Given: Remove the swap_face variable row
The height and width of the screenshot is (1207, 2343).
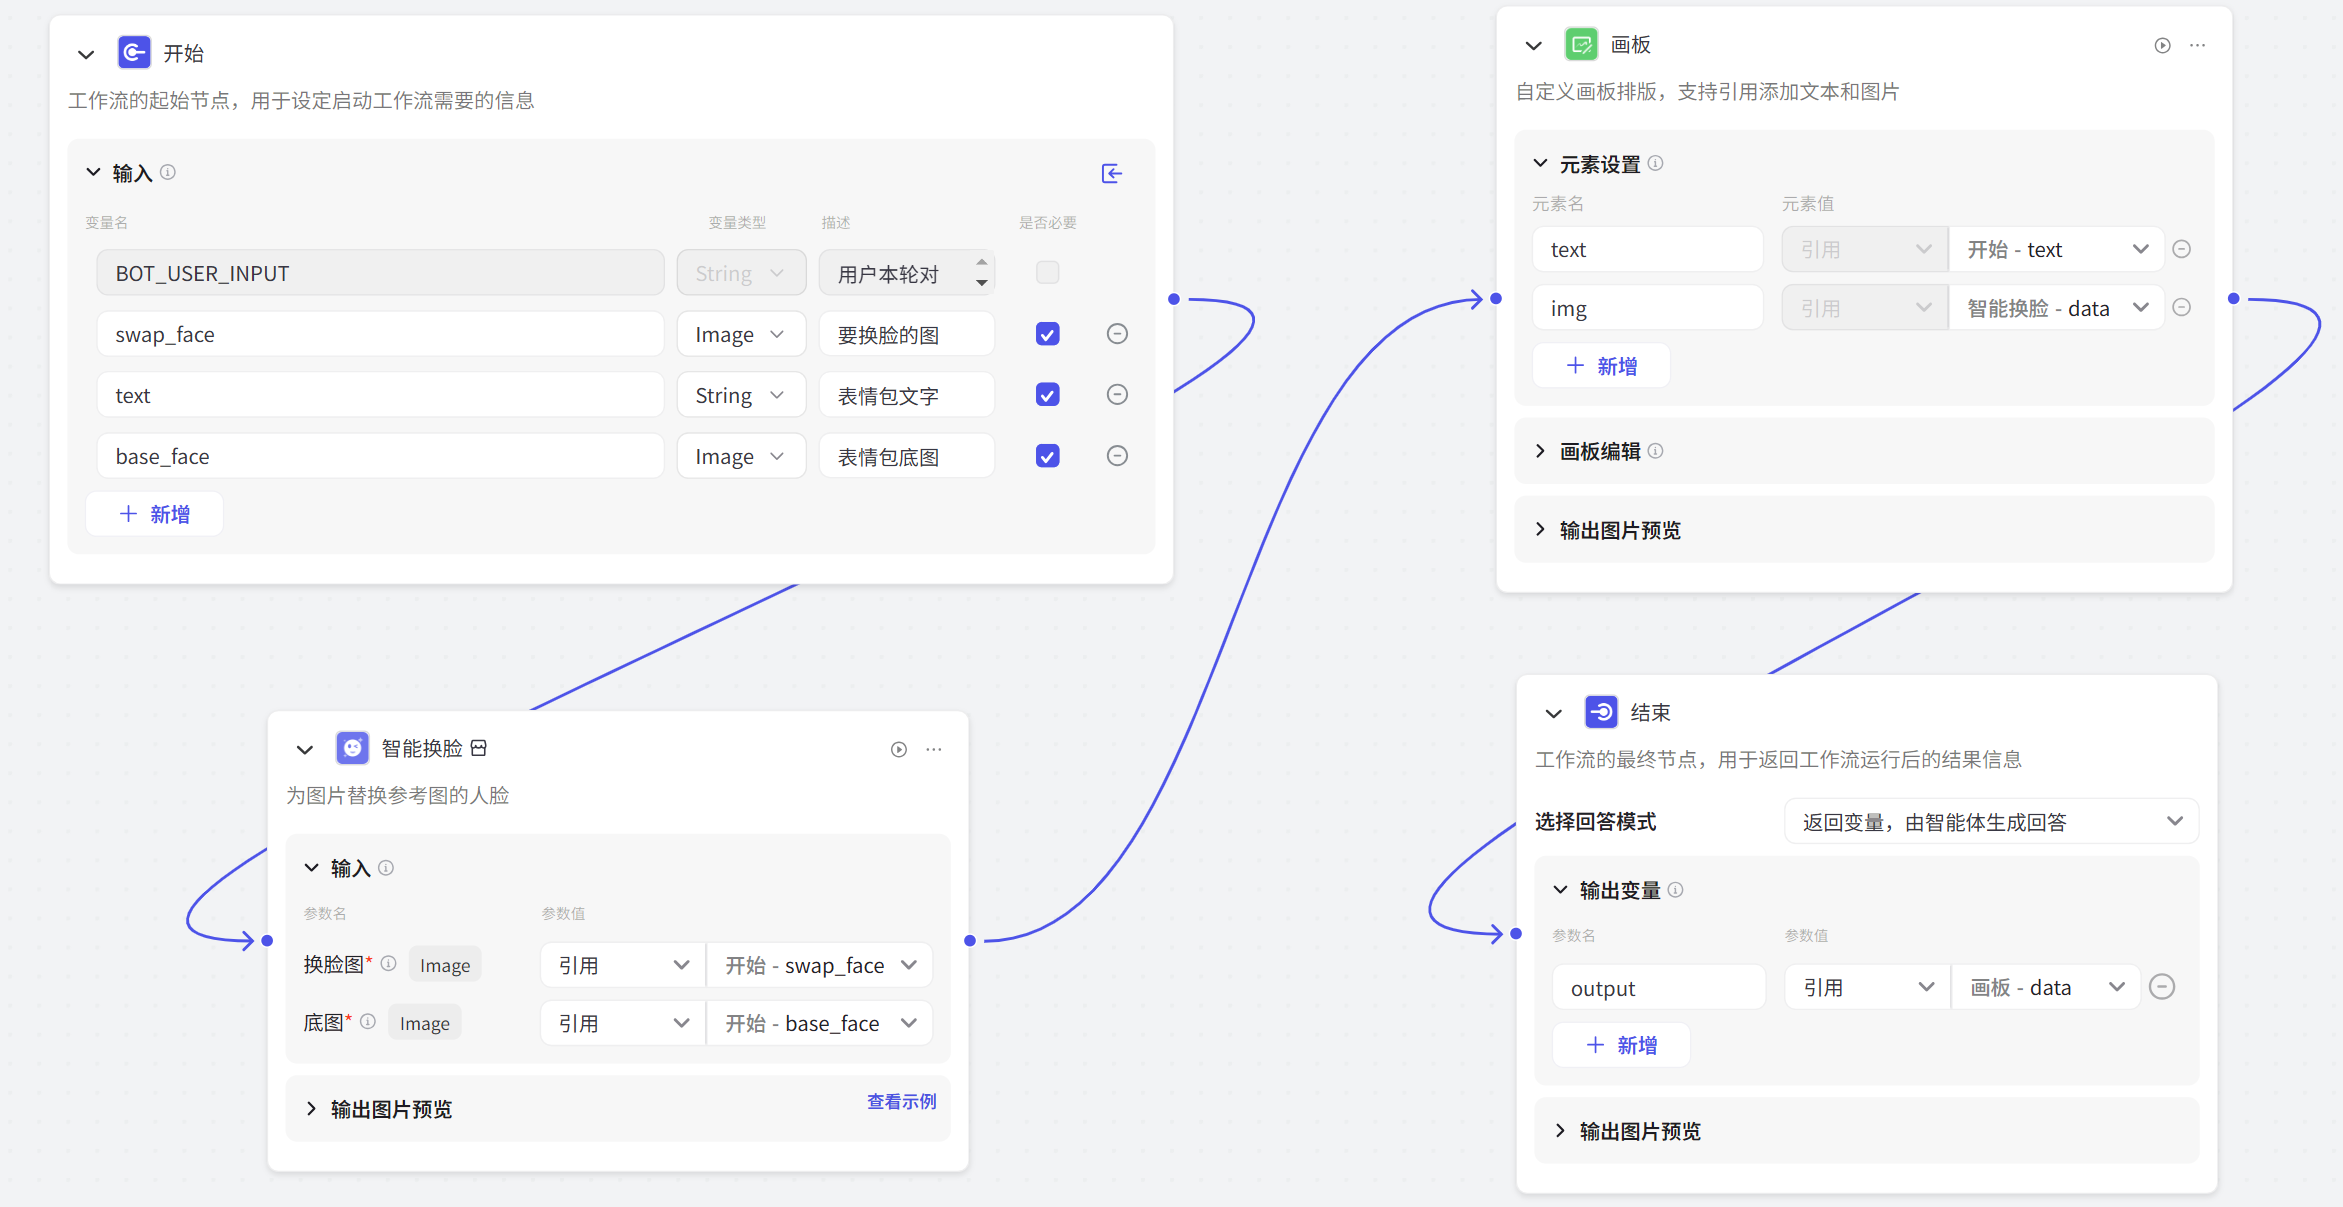Looking at the screenshot, I should tap(1117, 334).
